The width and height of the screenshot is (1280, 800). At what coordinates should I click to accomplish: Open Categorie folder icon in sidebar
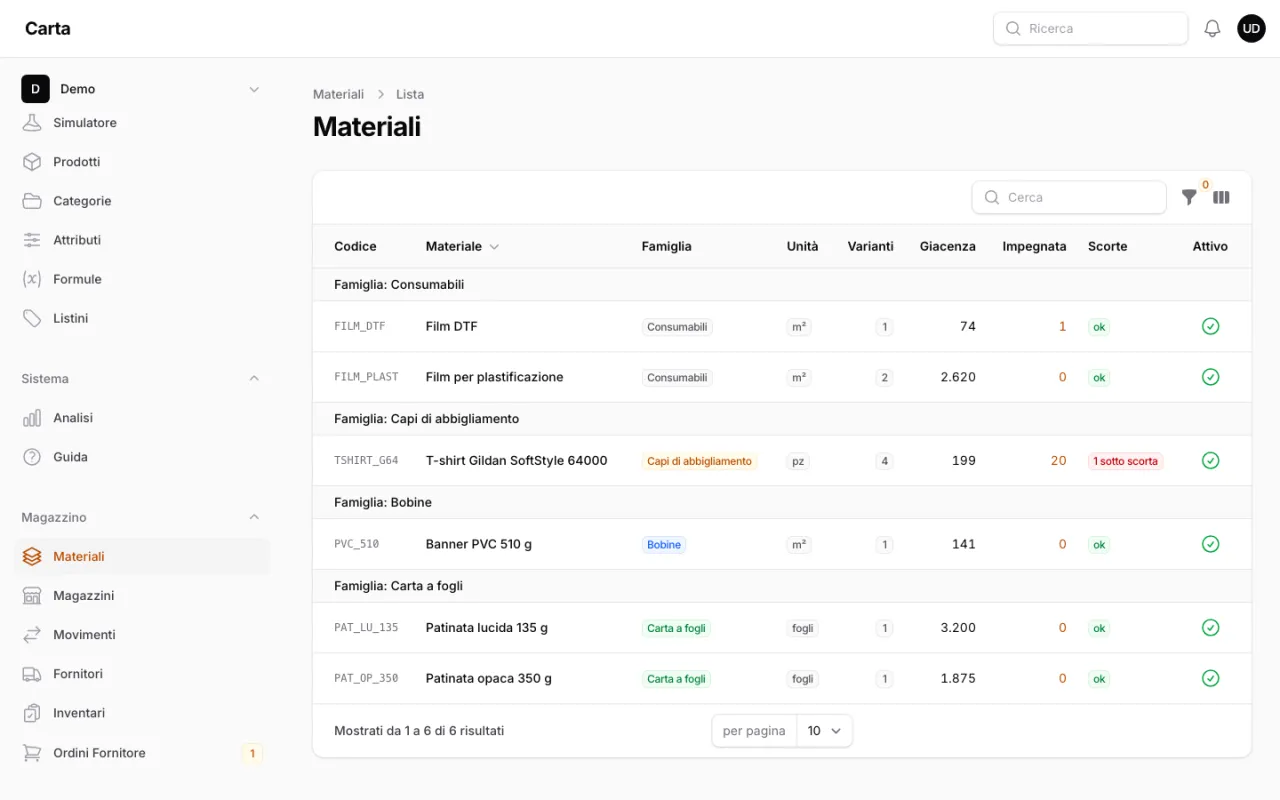click(x=32, y=201)
